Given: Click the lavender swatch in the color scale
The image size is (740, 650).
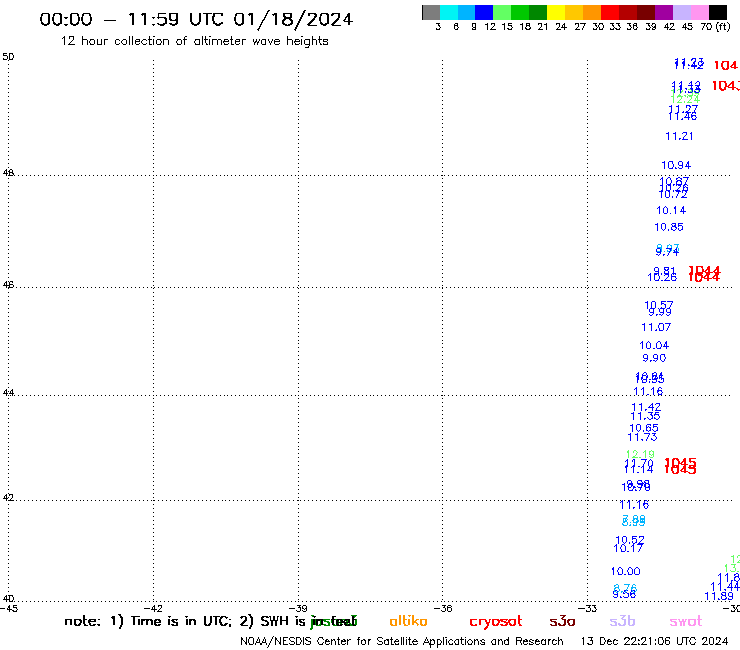Looking at the screenshot, I should pyautogui.click(x=681, y=12).
